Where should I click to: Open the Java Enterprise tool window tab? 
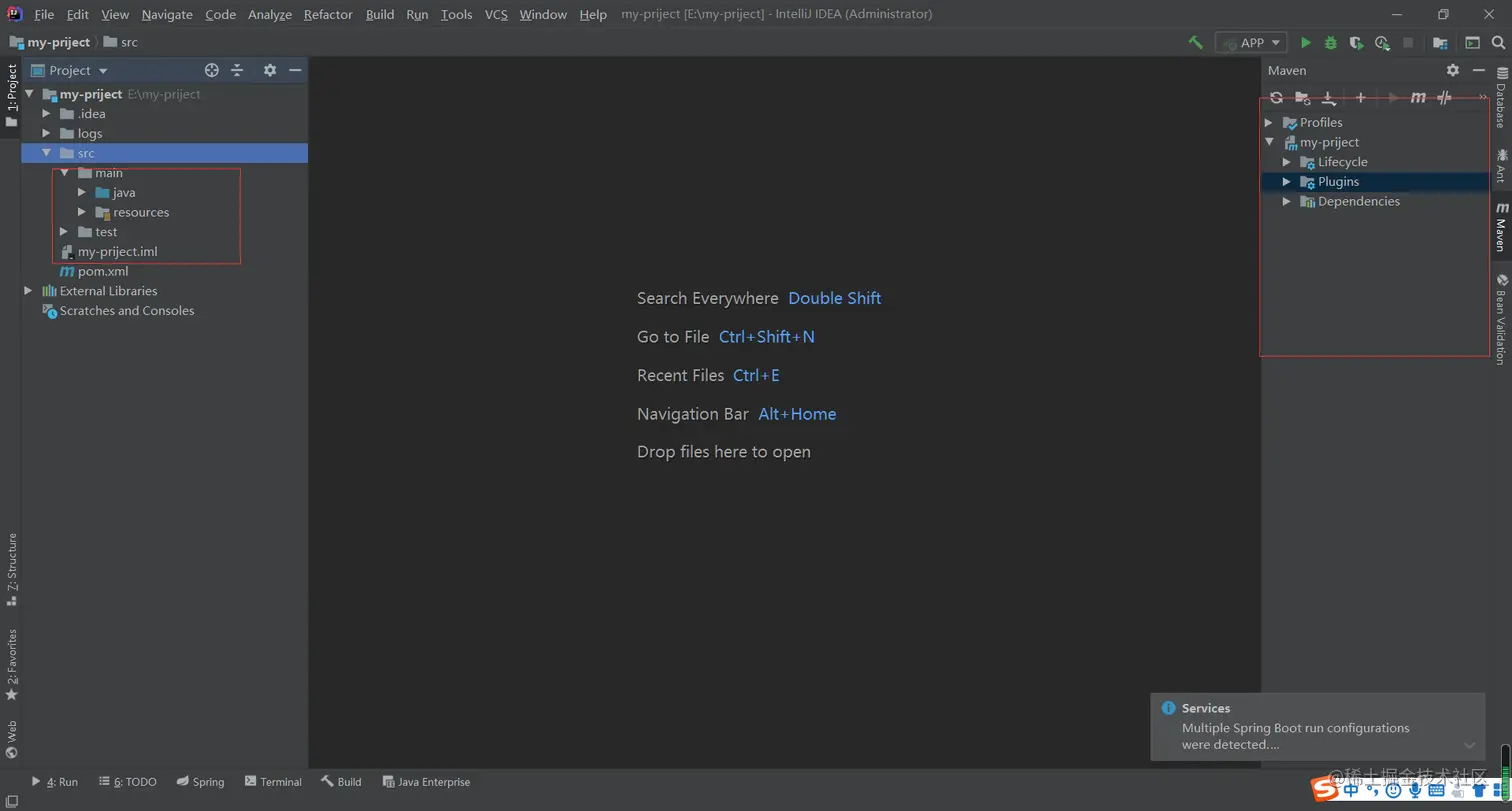pos(425,782)
